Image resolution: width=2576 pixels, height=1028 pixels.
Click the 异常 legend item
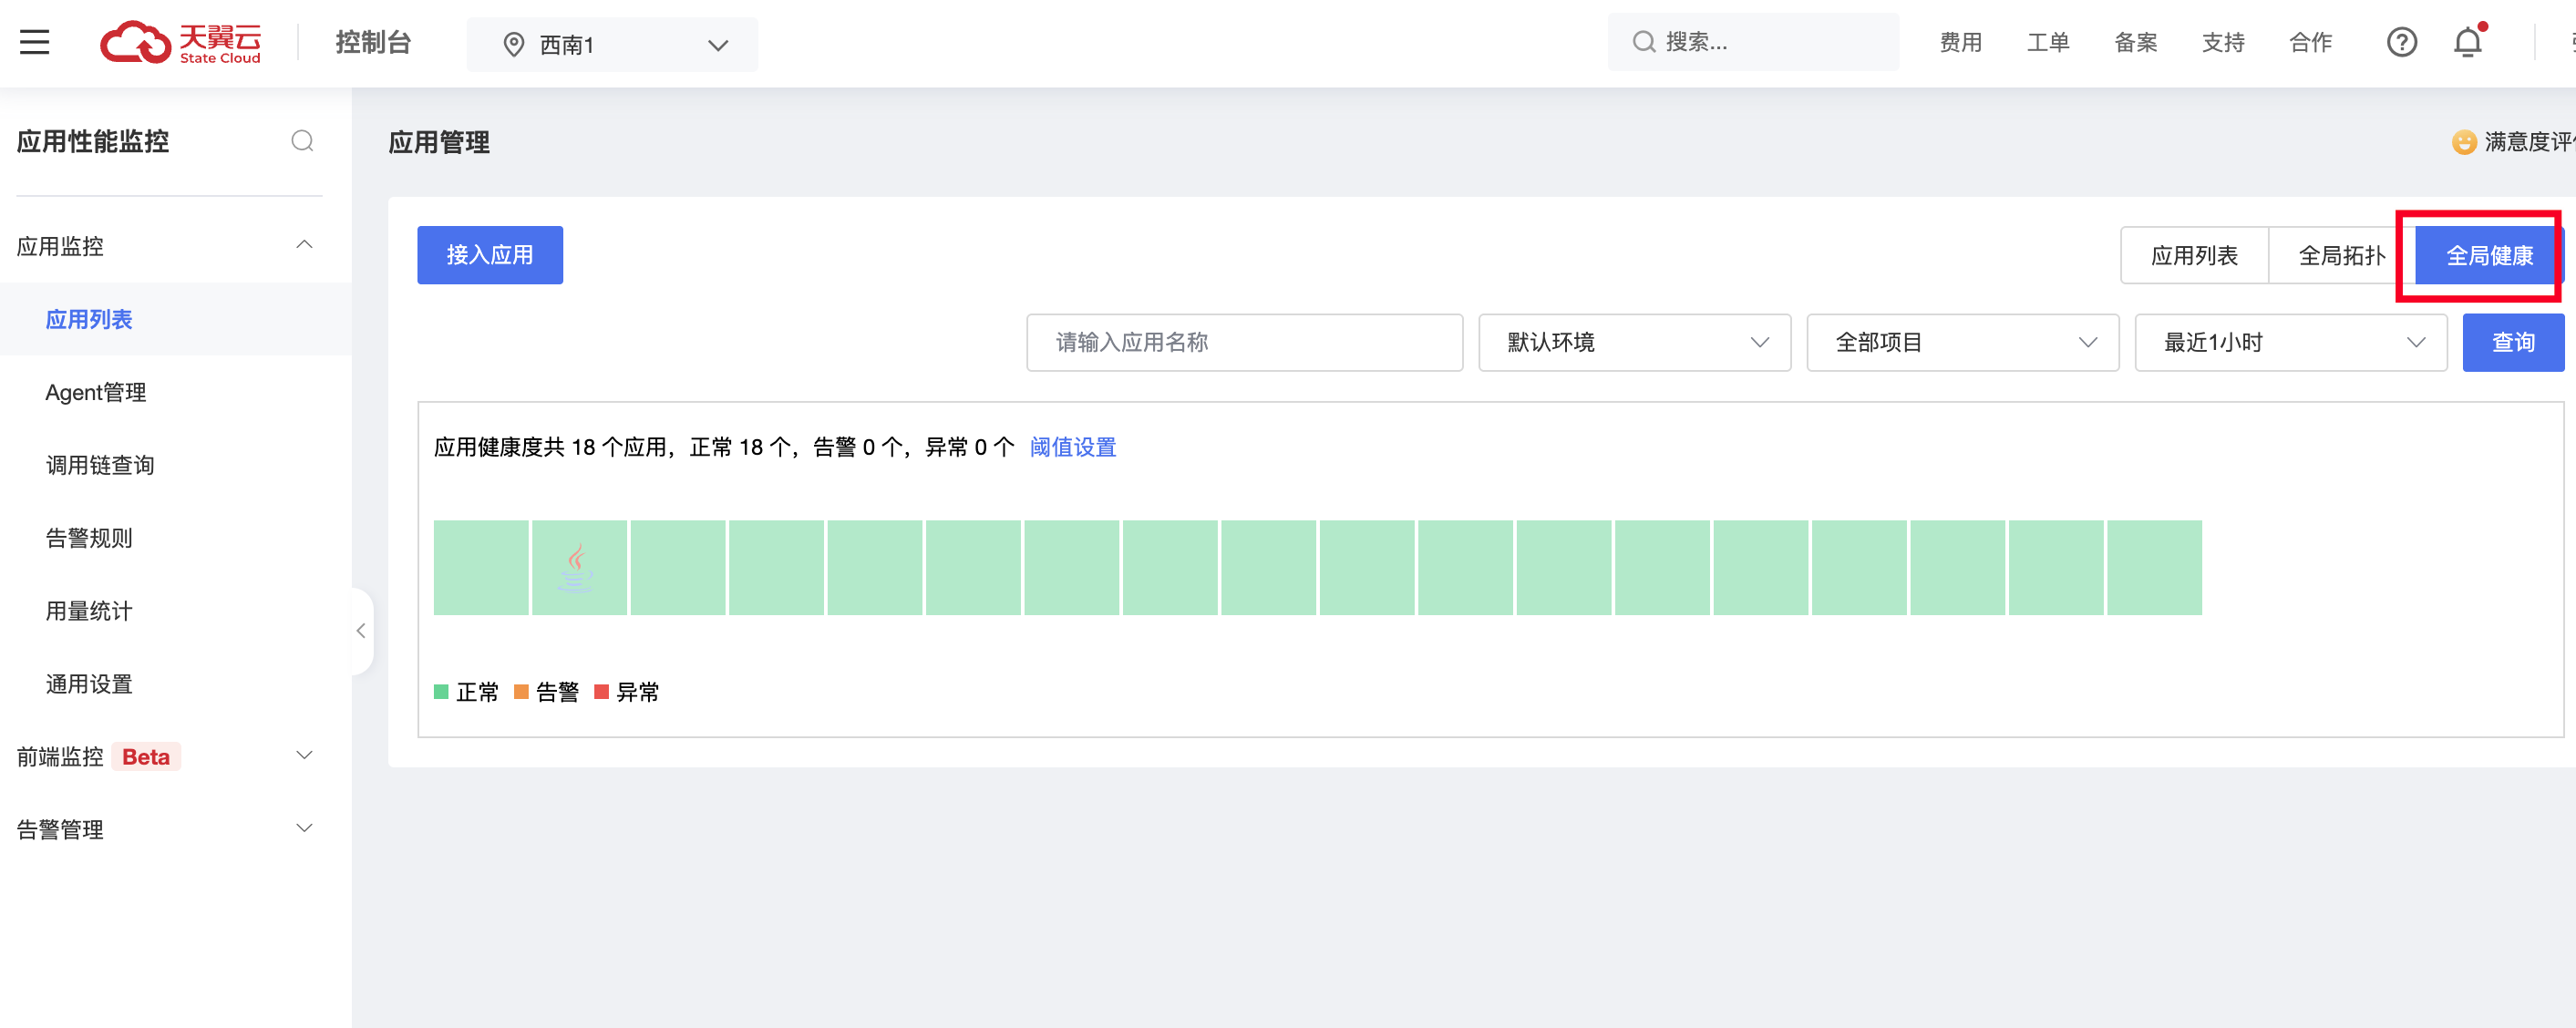[x=627, y=692]
